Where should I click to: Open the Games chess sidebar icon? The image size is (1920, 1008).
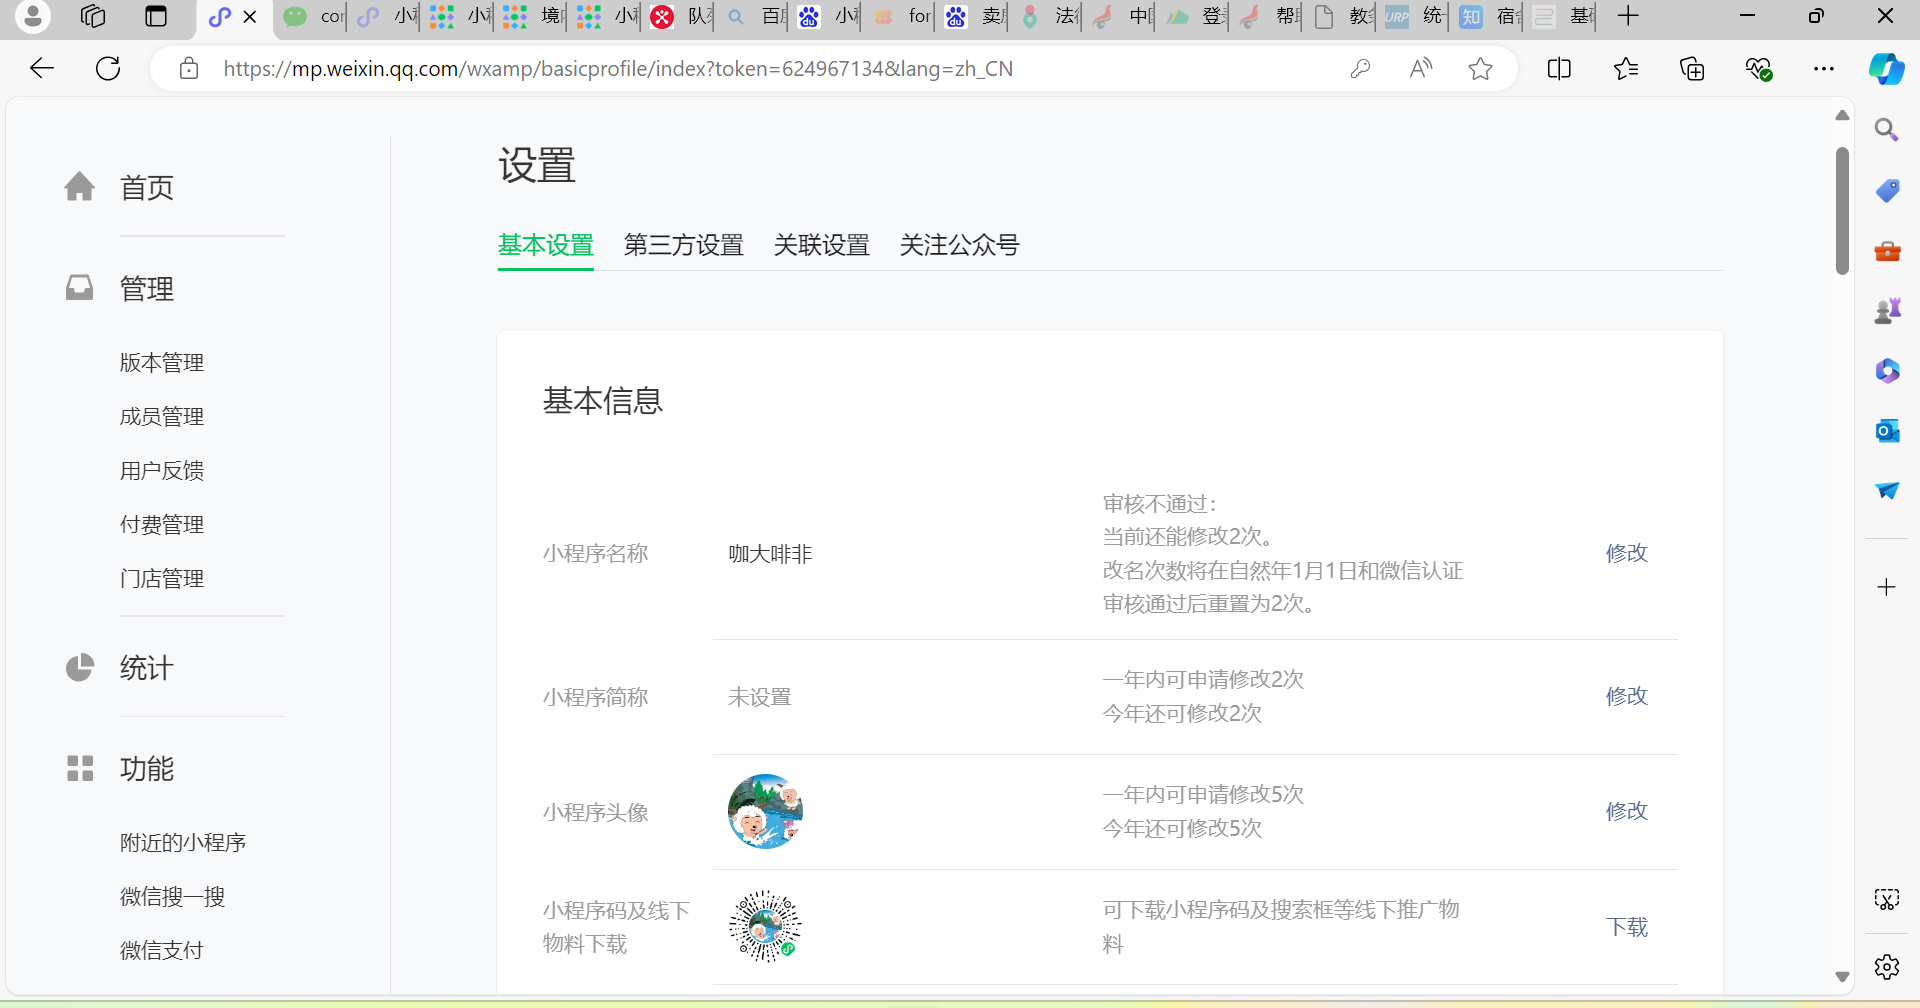(x=1887, y=311)
